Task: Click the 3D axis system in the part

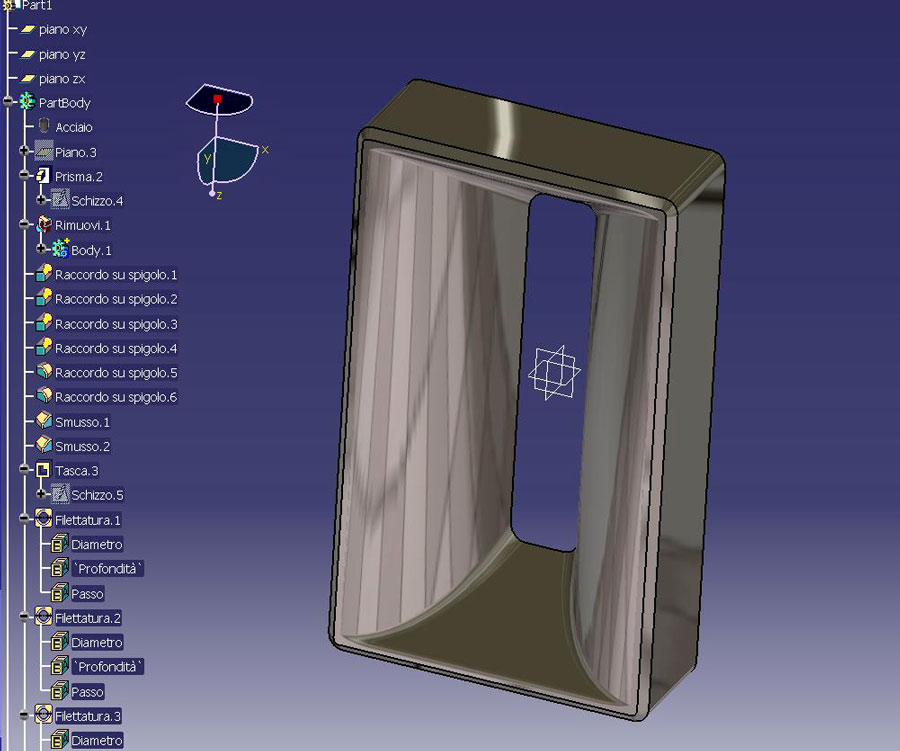Action: [x=554, y=372]
